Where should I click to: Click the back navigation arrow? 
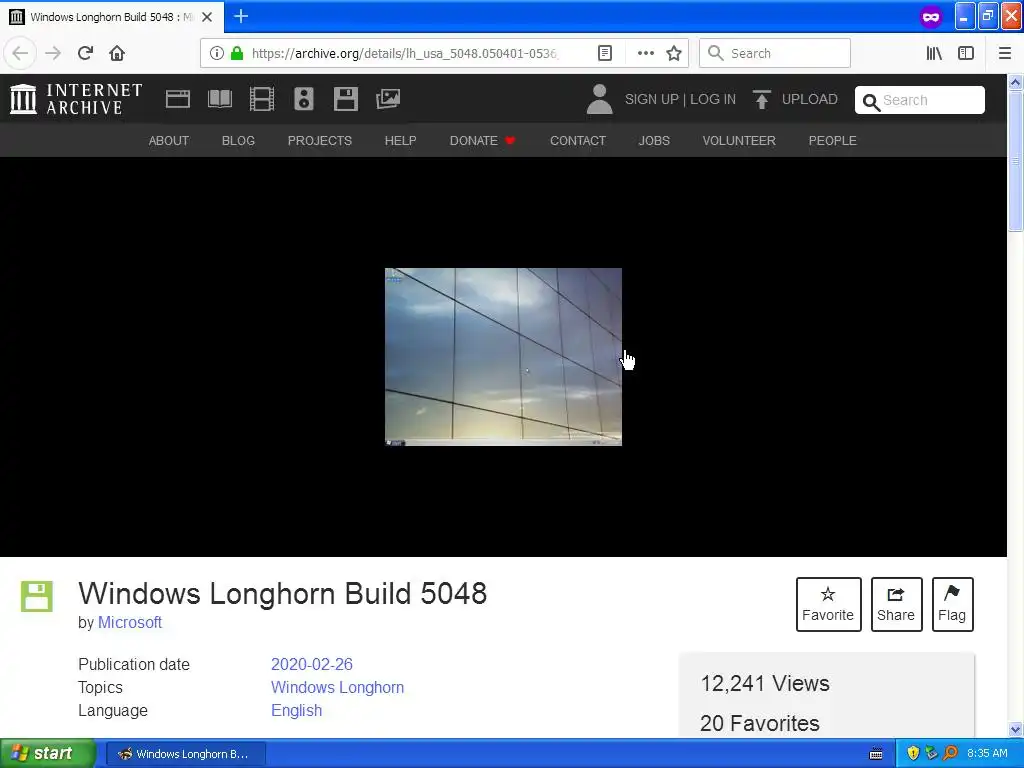tap(20, 53)
